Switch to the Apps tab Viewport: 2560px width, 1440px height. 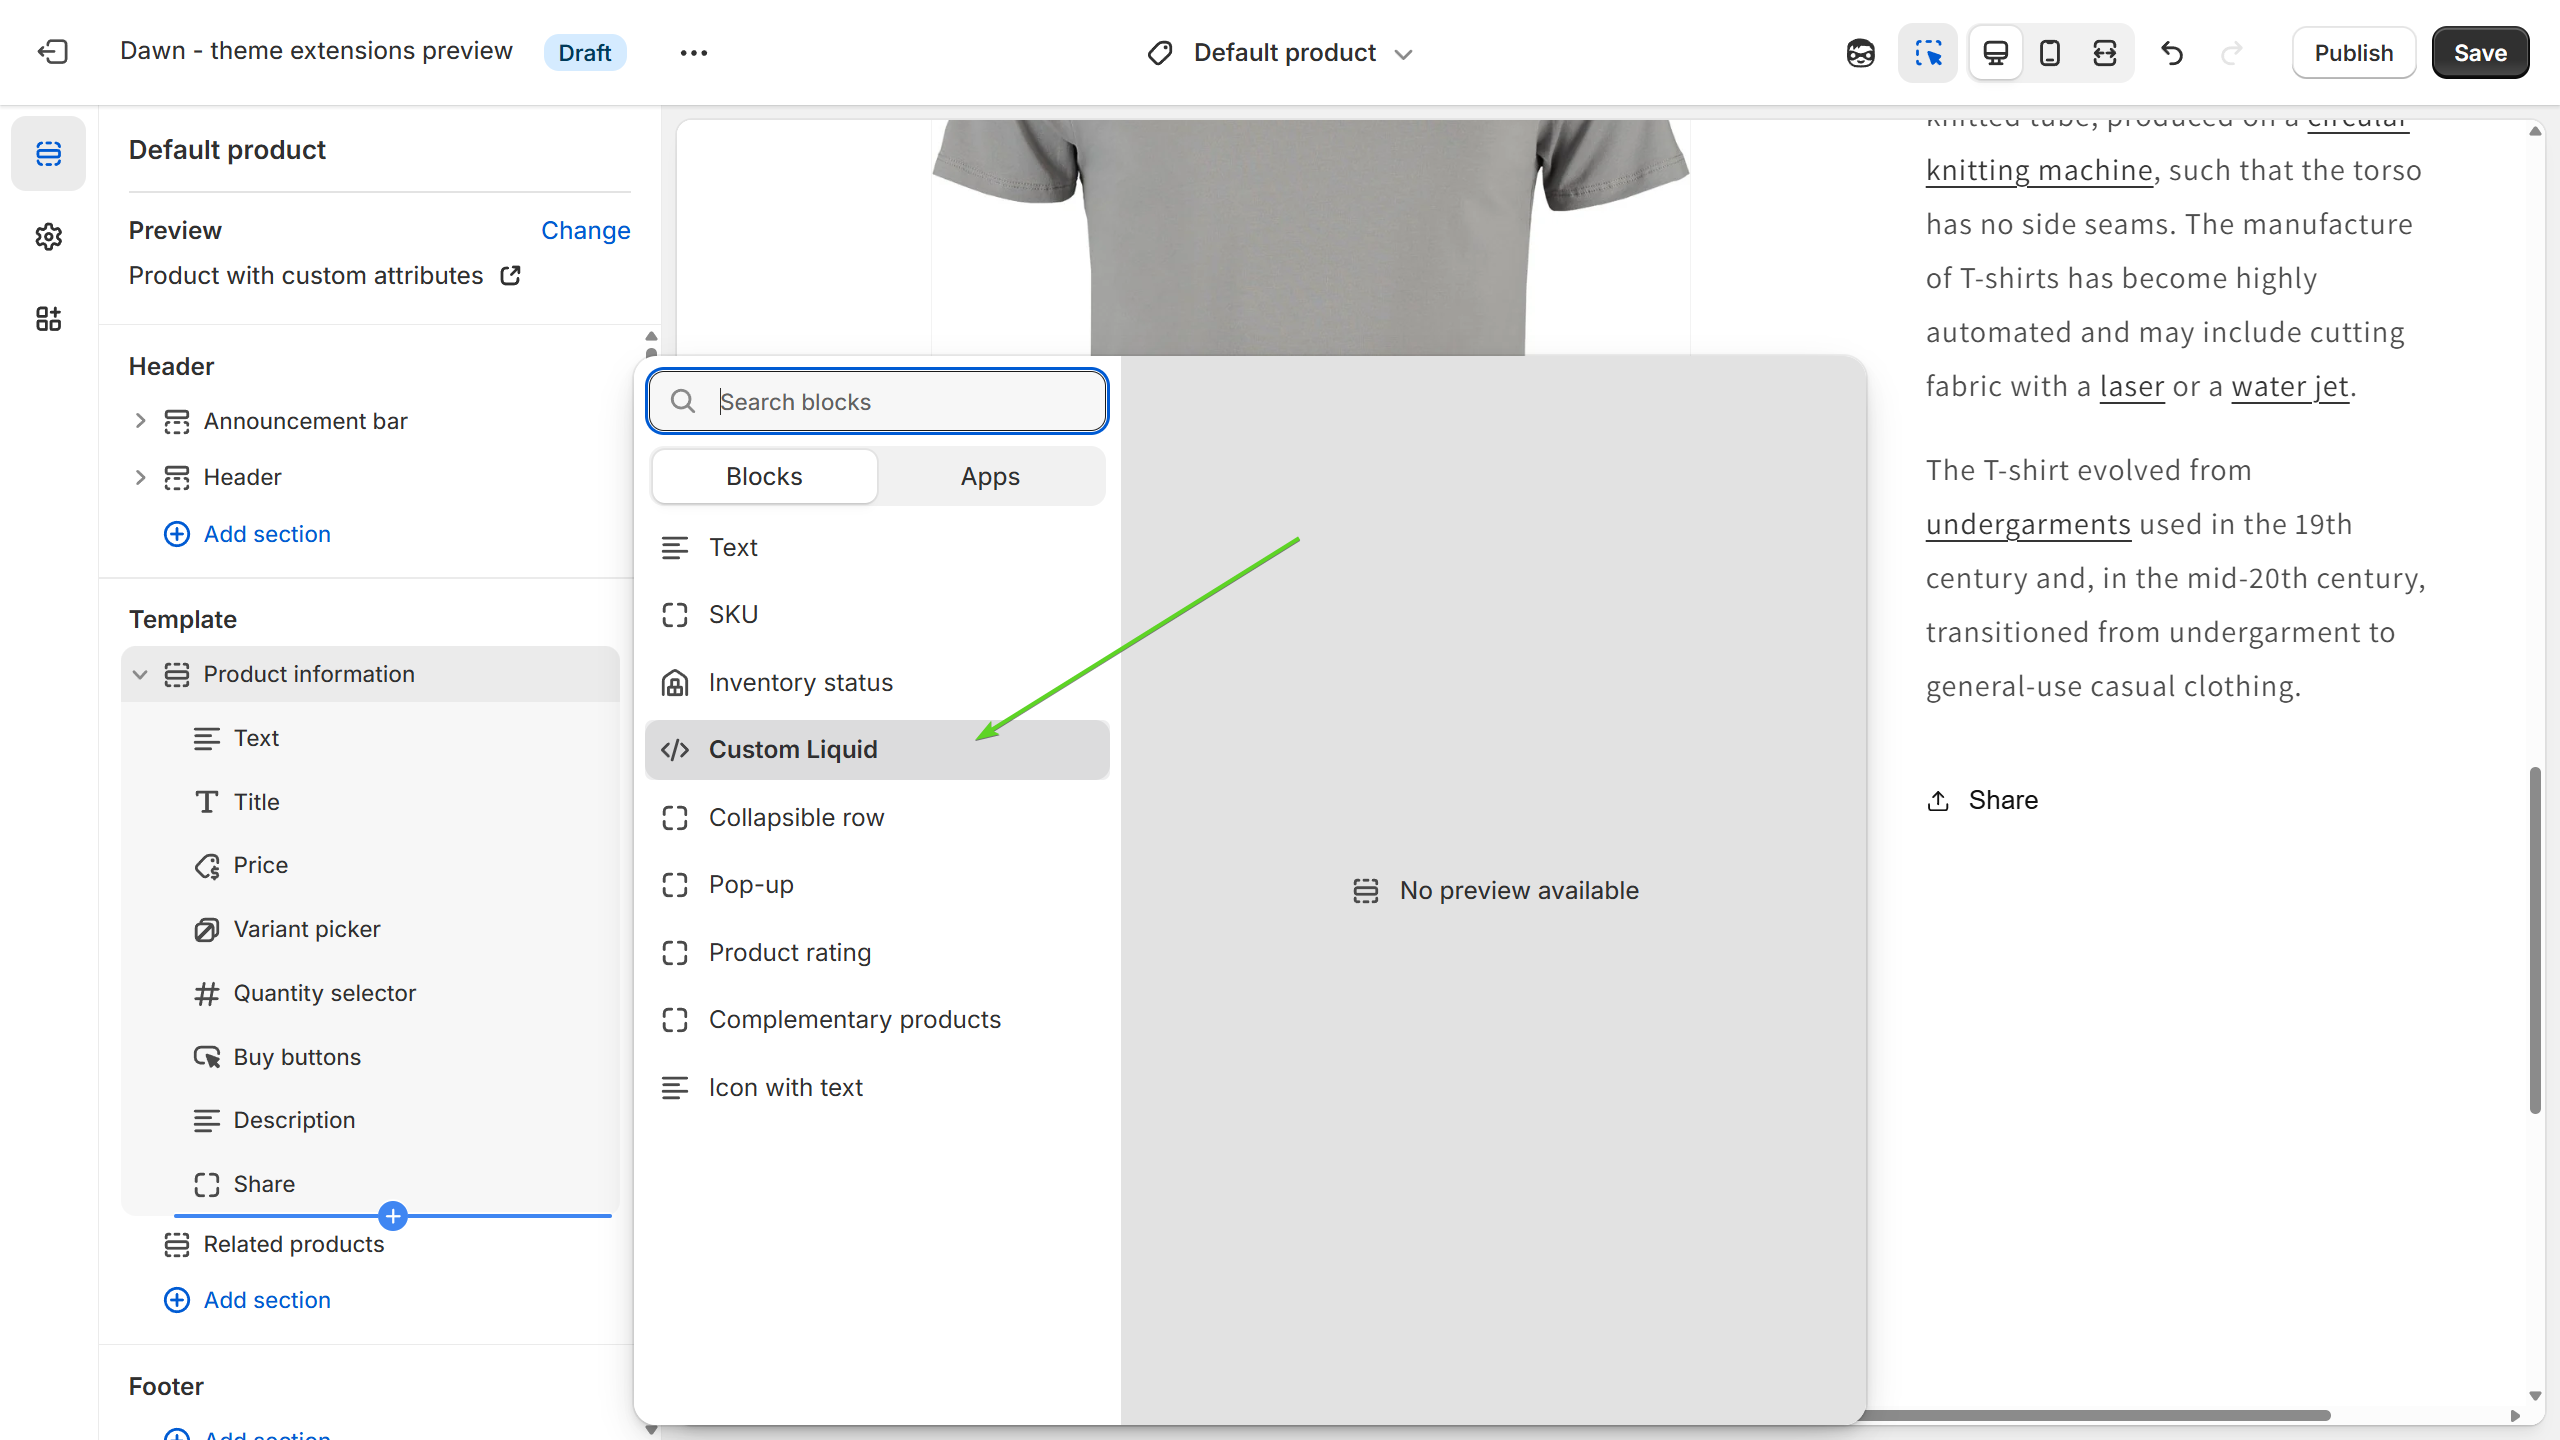point(990,477)
